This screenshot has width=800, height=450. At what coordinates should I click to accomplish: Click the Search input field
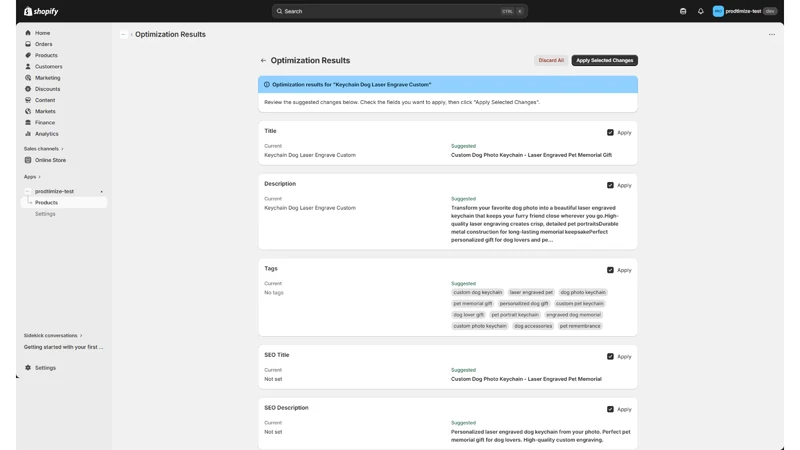pyautogui.click(x=399, y=11)
